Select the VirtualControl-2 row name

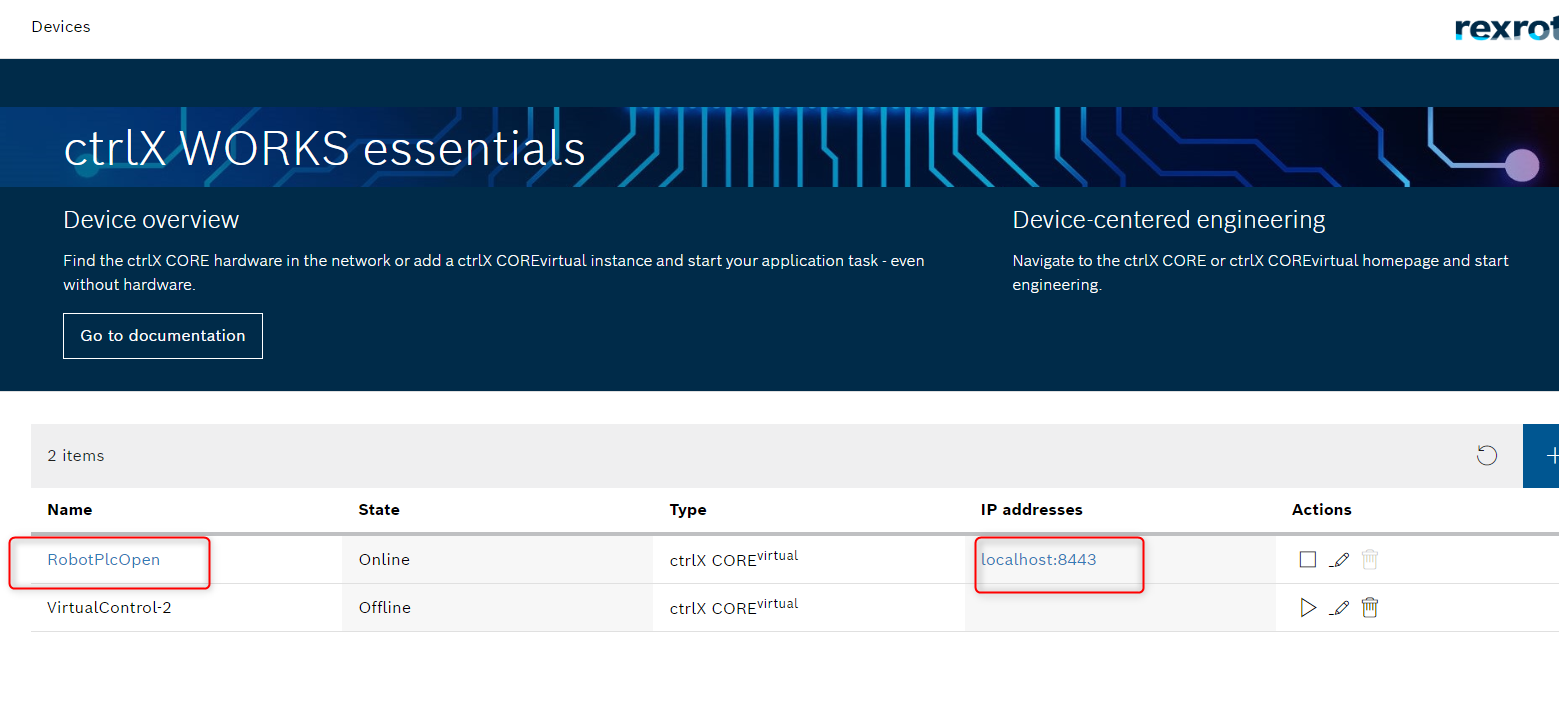tap(109, 608)
